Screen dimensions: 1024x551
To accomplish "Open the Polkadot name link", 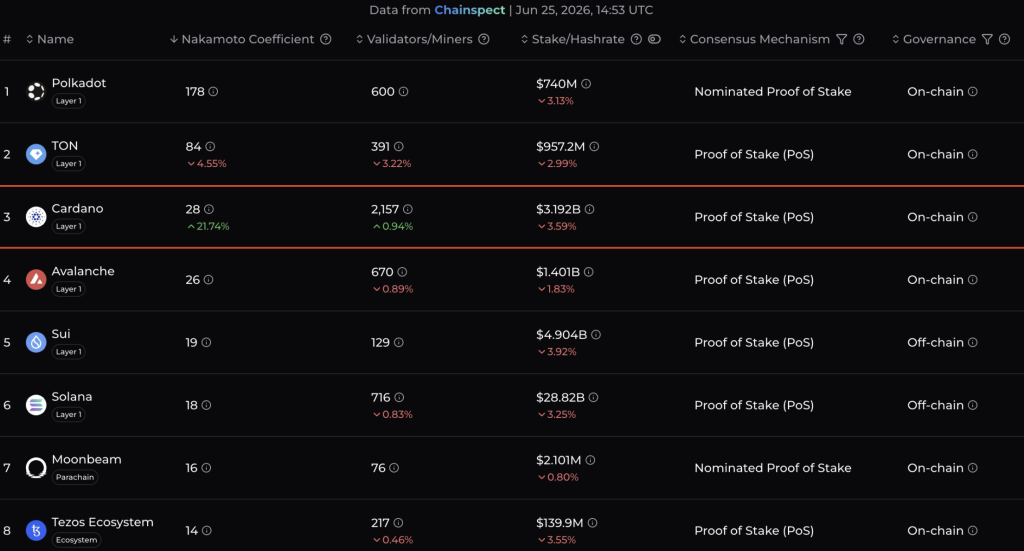I will [x=78, y=83].
